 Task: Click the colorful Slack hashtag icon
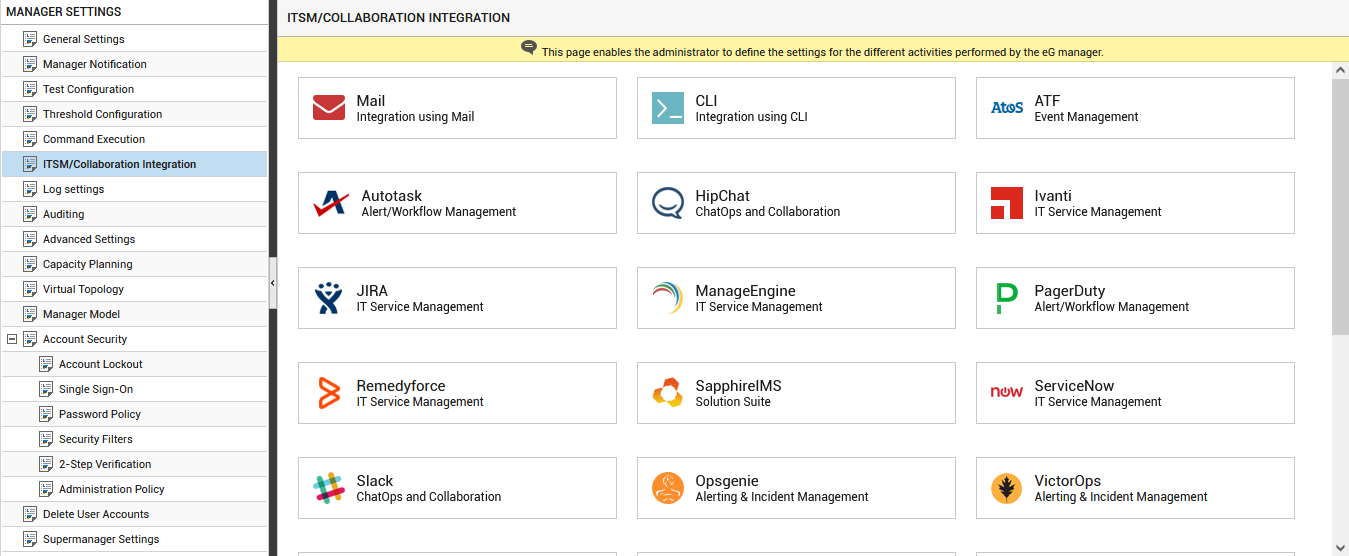(x=329, y=488)
